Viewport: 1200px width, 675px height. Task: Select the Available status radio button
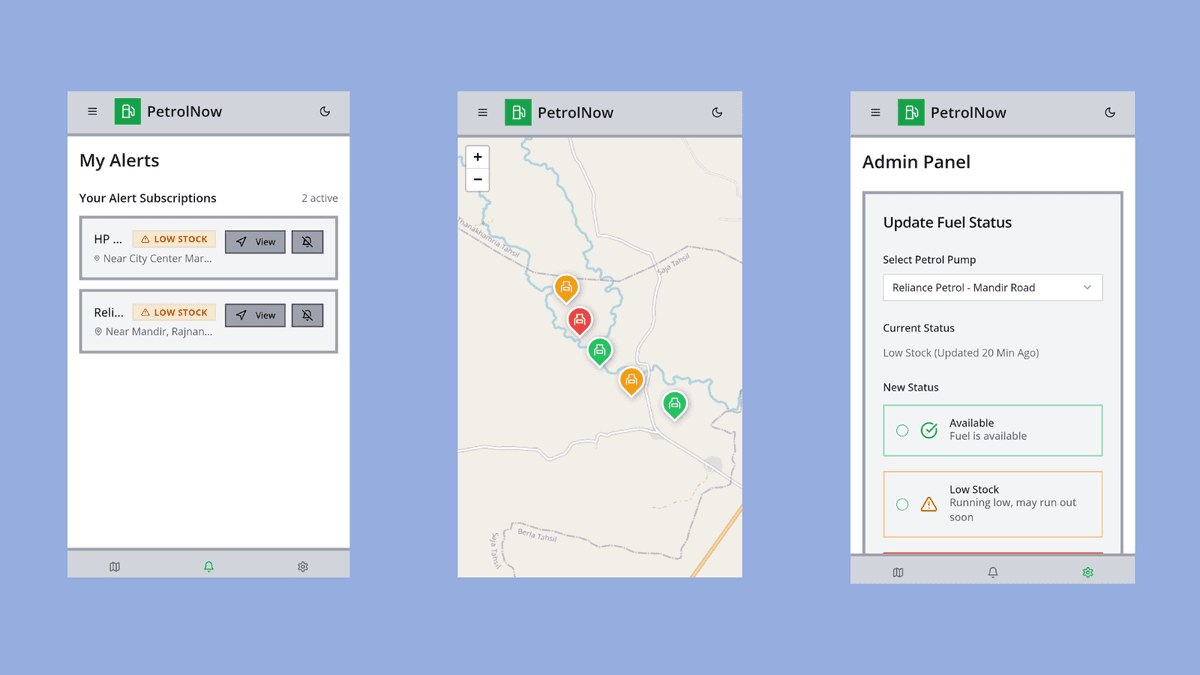[x=902, y=430]
